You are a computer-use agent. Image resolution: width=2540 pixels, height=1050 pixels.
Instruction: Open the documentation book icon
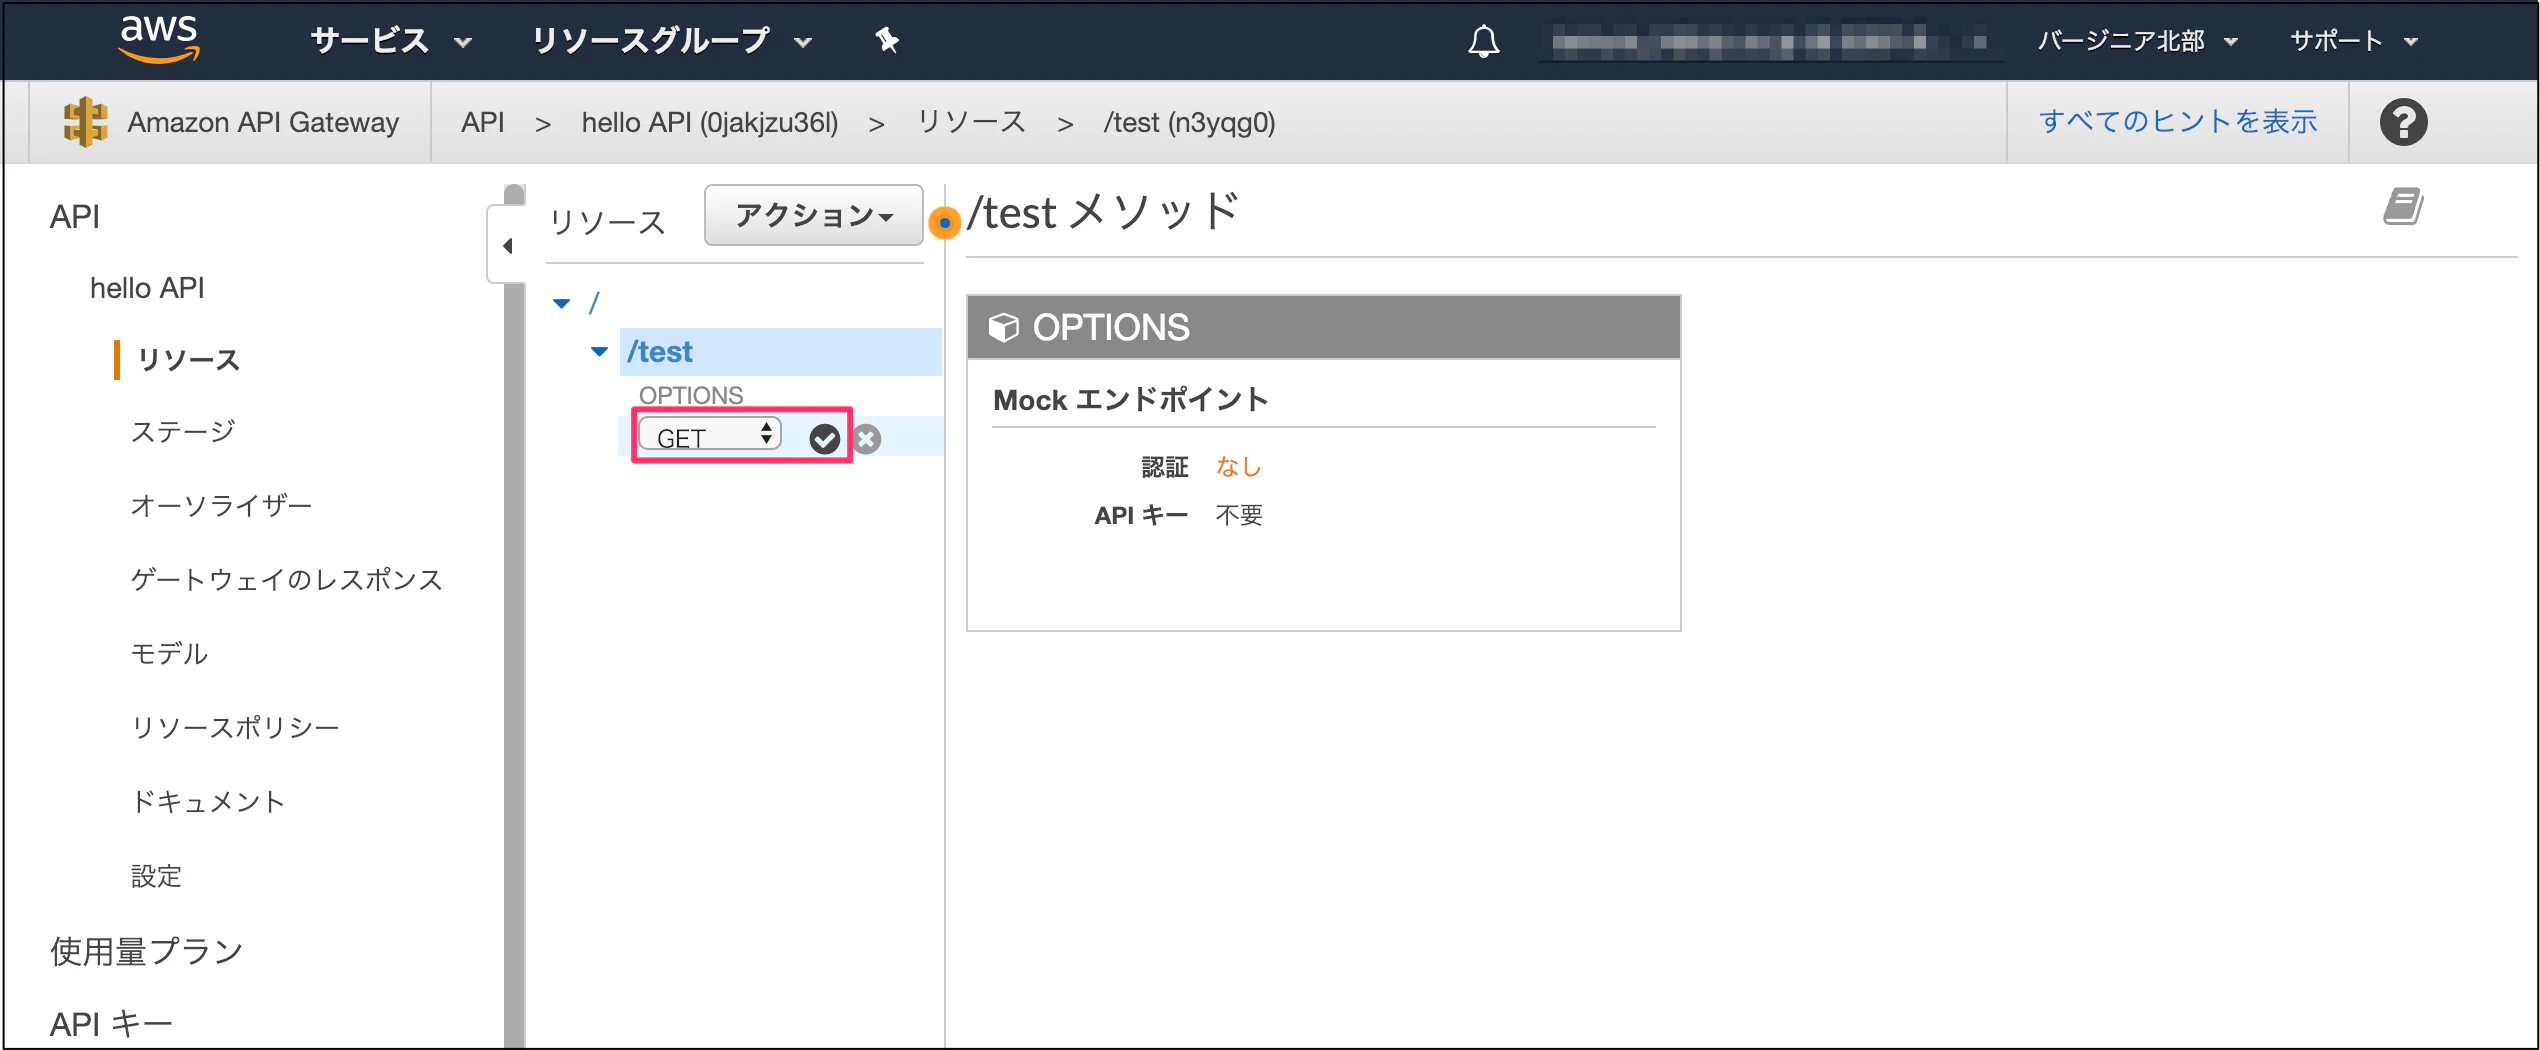[x=2403, y=207]
